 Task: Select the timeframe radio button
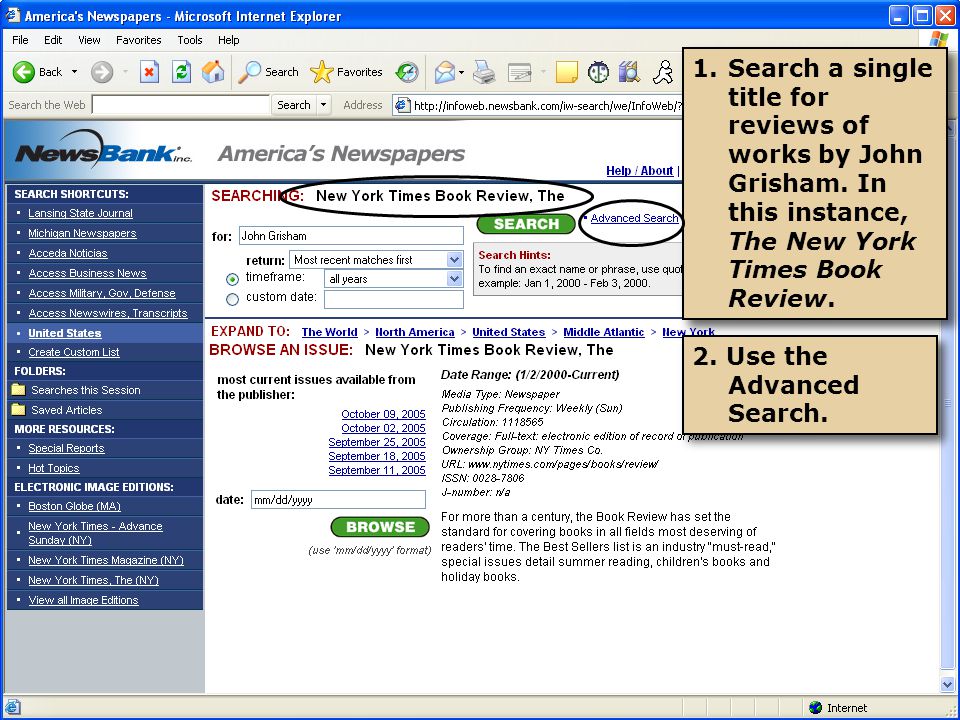[x=232, y=279]
